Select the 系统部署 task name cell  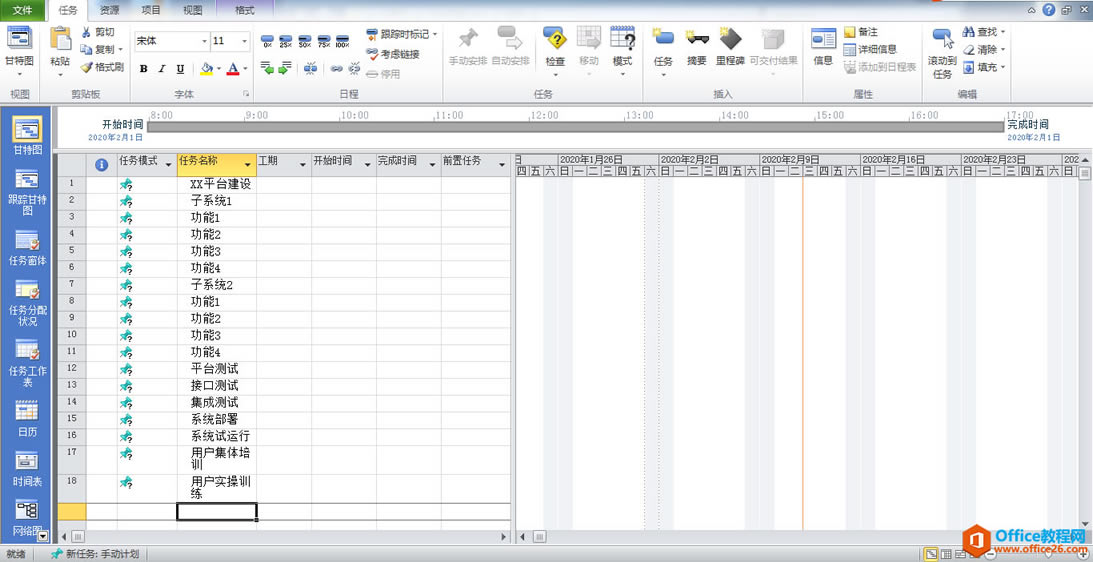[x=216, y=419]
